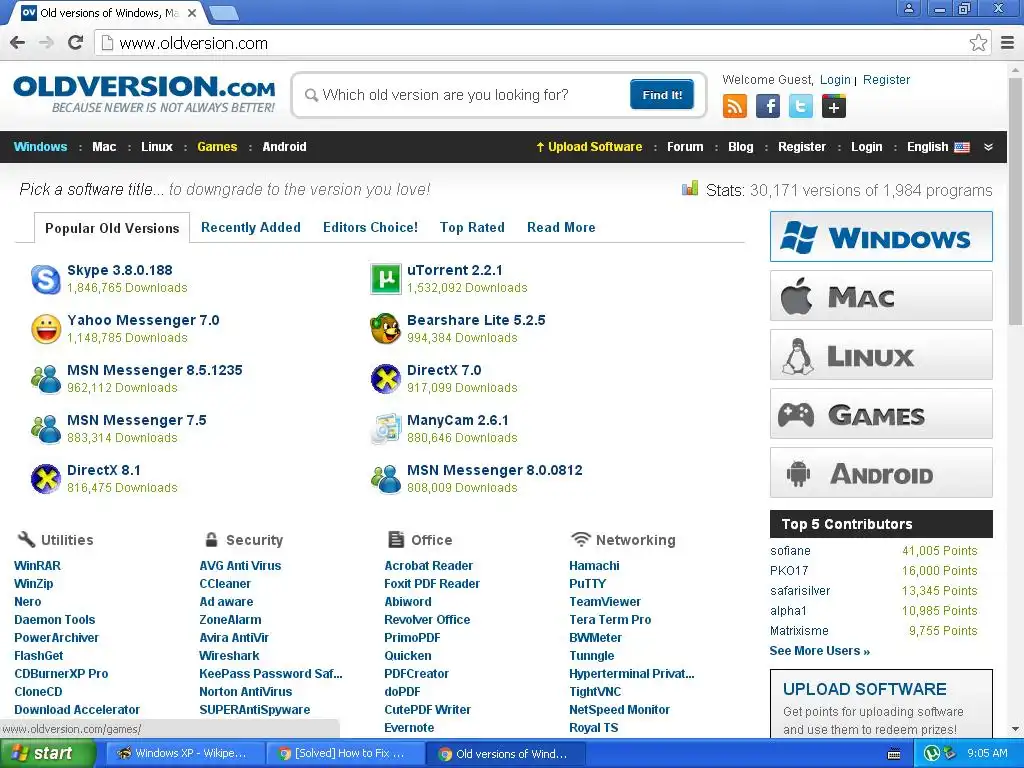Select Android in the navigation bar
The image size is (1024, 768).
coord(284,147)
